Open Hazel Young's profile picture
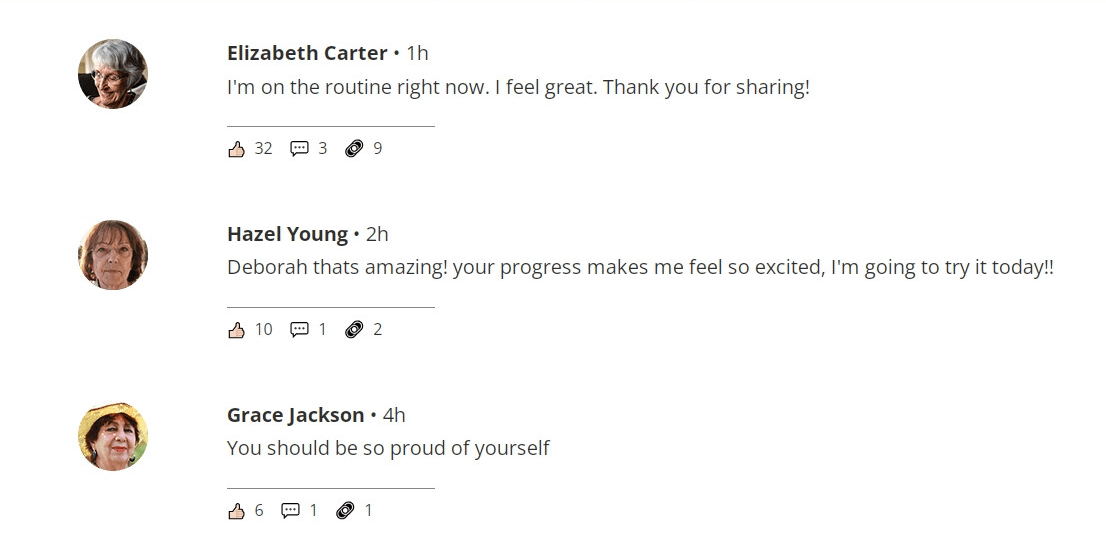Viewport: 1106px width, 550px height. click(113, 255)
